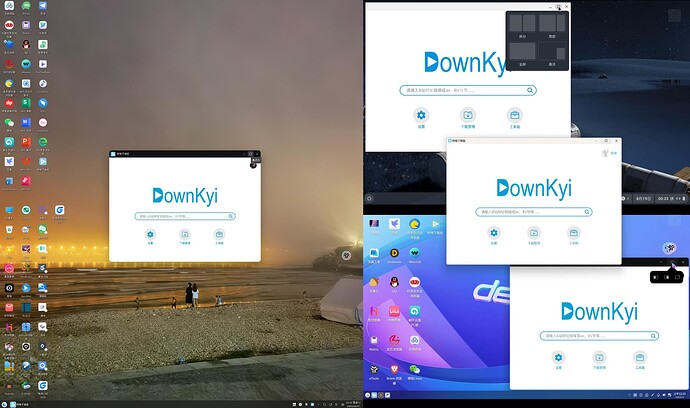Image resolution: width=690 pixels, height=408 pixels.
Task: Open settings gear in the DownKyi window on the deepin desktop
Action: pos(558,357)
